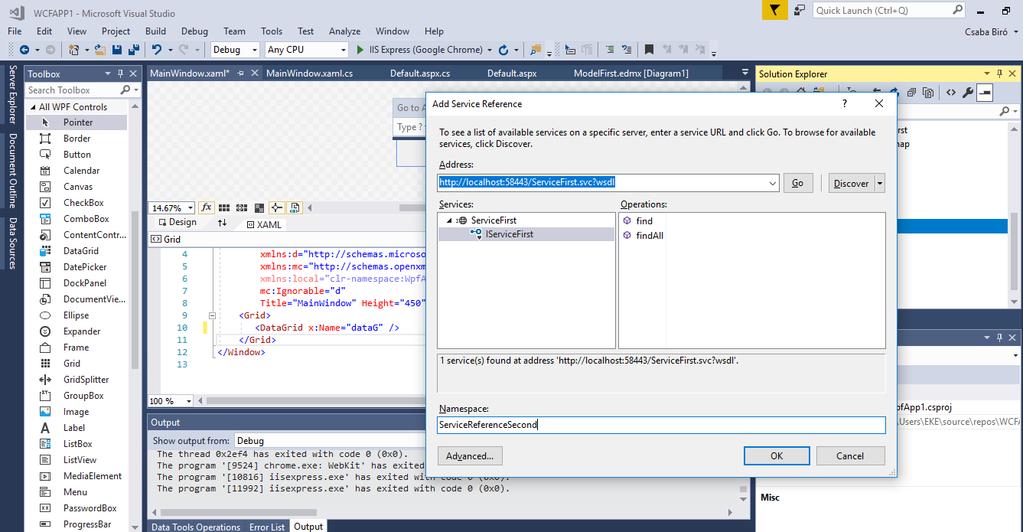
Task: Show the grid lines icon in designer
Action: click(224, 208)
